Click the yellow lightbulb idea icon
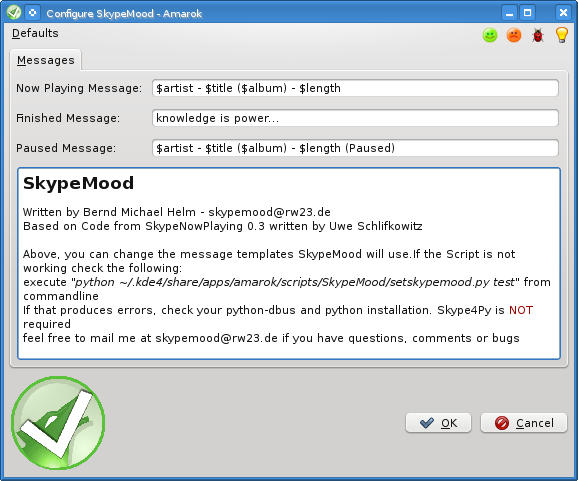Viewport: 578px width, 481px height. [x=561, y=35]
